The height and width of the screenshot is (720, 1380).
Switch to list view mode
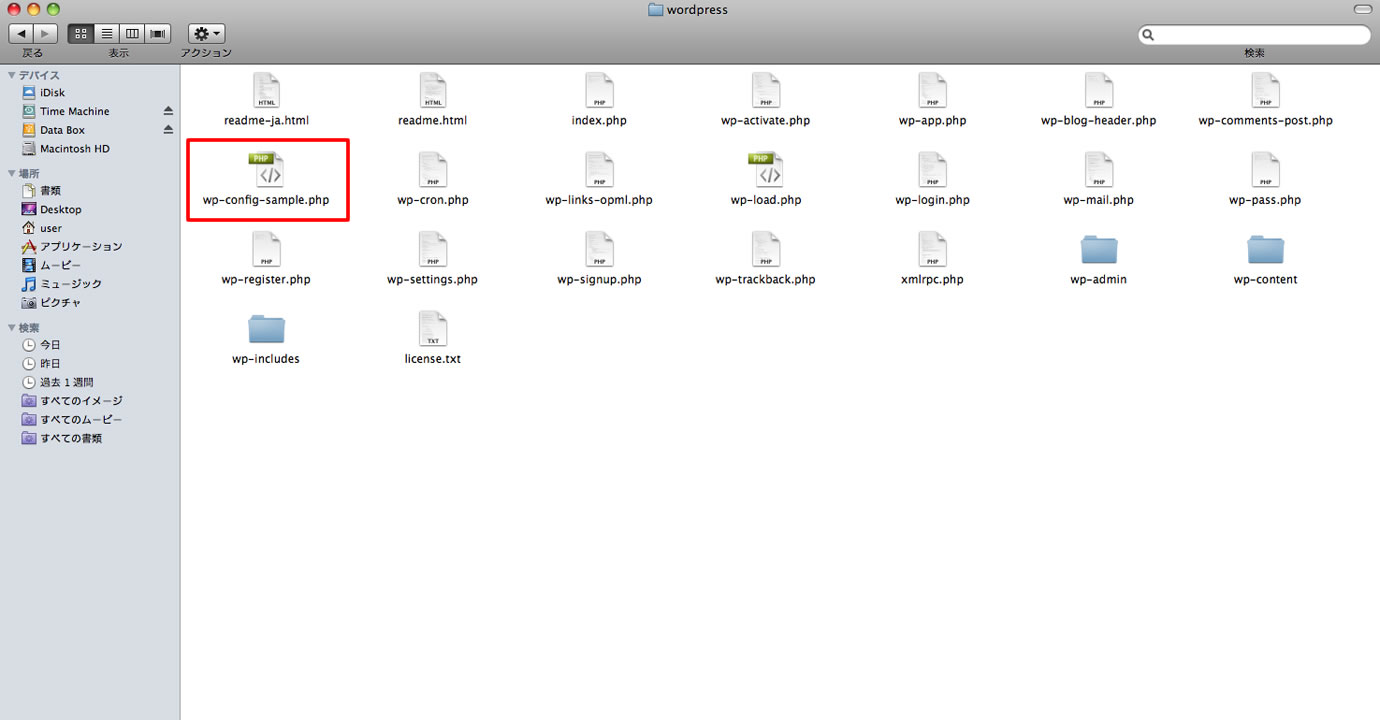[x=107, y=34]
